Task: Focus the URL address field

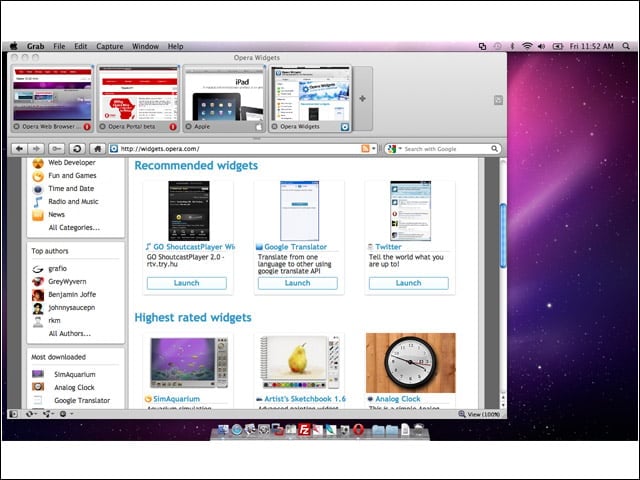Action: tap(239, 149)
